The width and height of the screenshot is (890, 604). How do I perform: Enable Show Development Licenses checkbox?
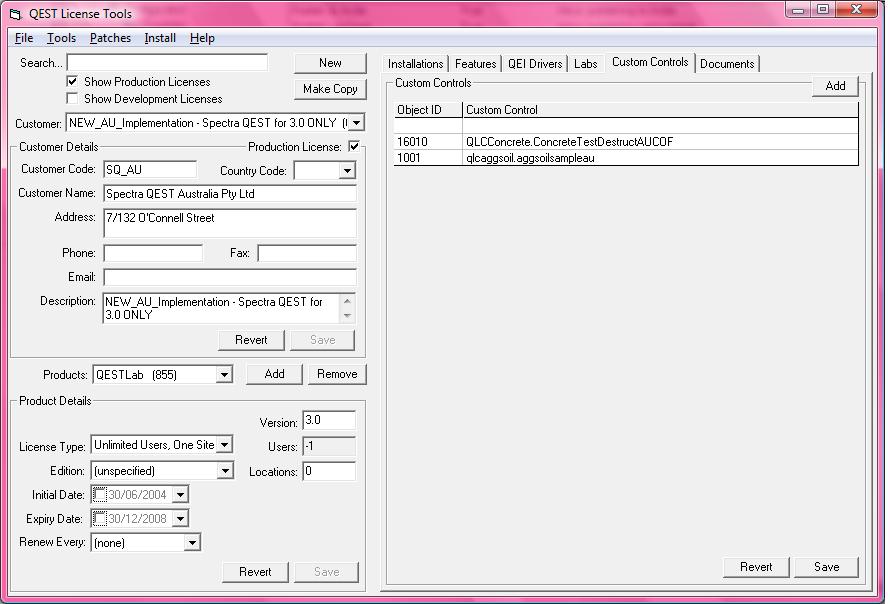(72, 99)
